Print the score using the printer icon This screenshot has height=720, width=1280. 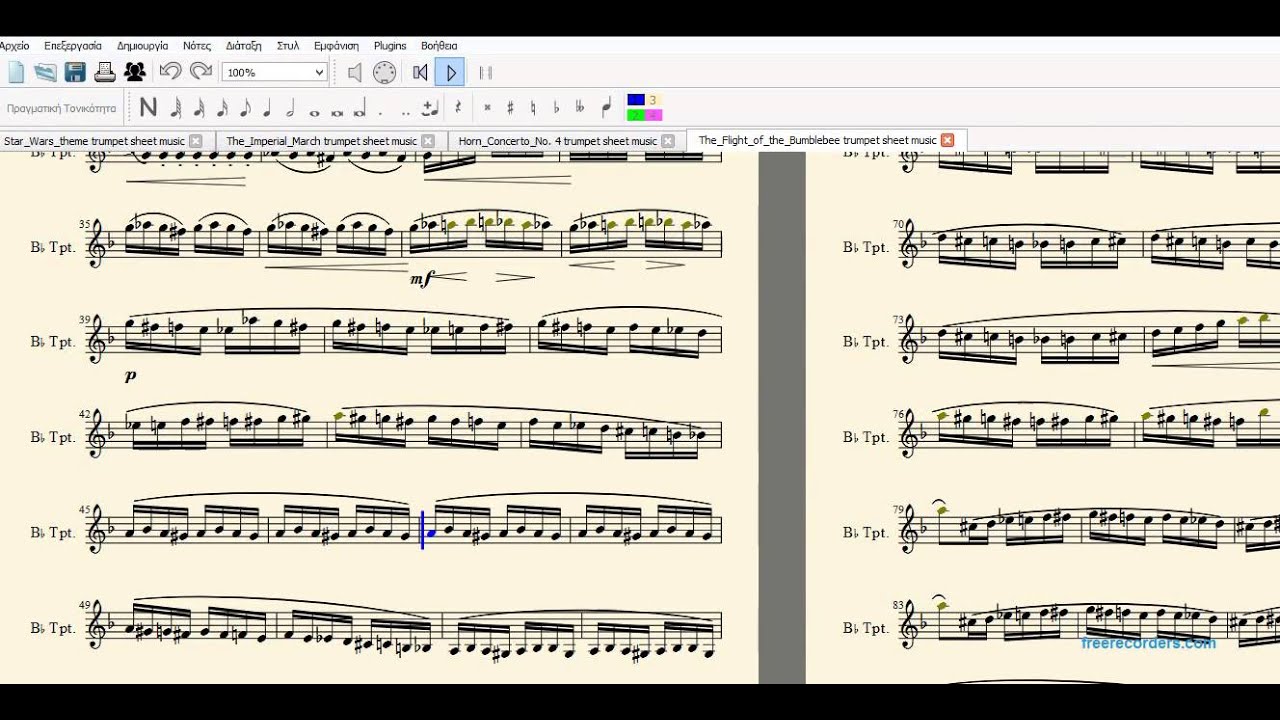click(104, 72)
